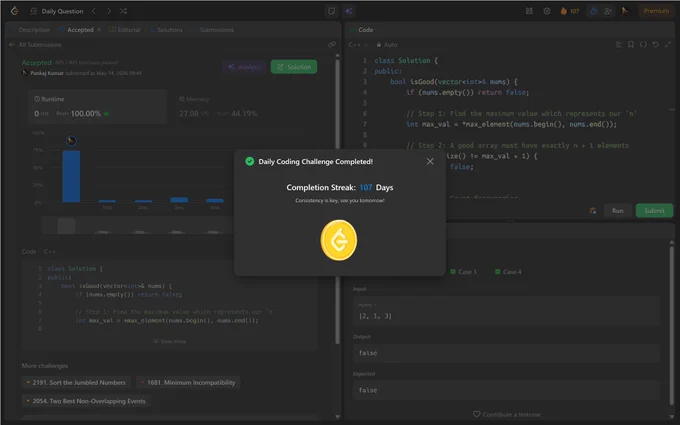
Task: Open the layout grid icon
Action: (529, 11)
